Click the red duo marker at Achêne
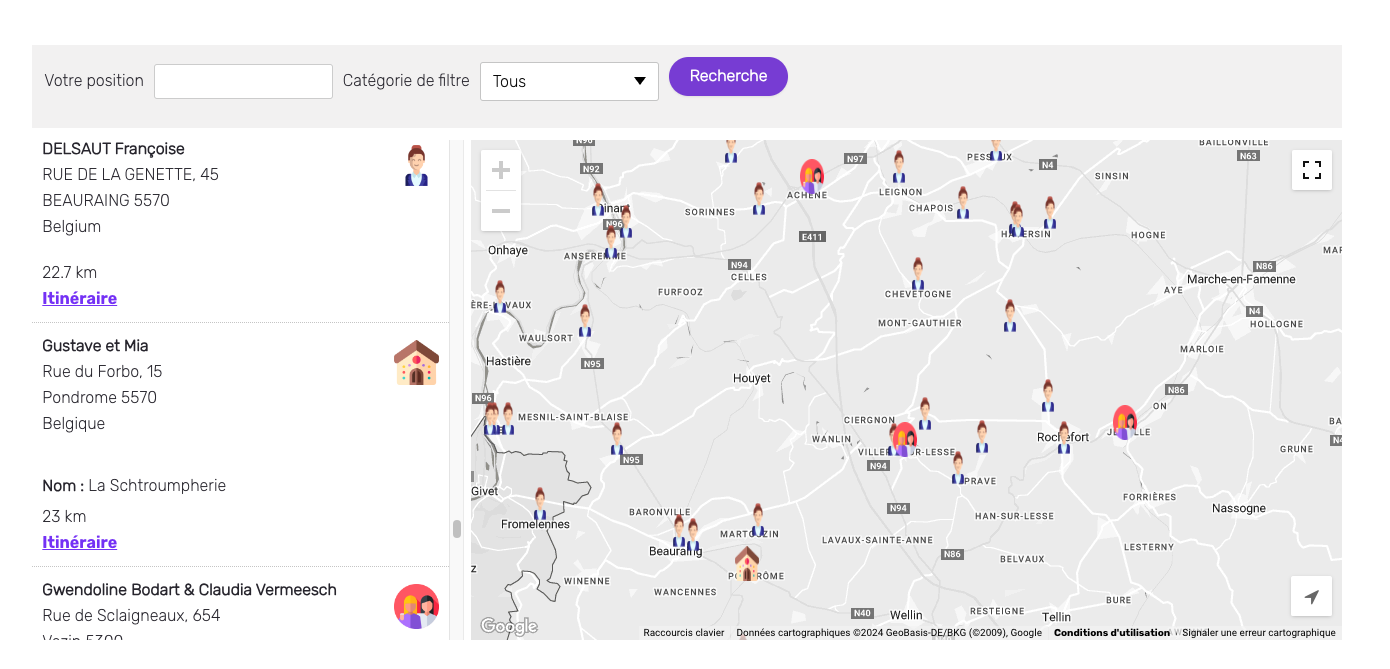The width and height of the screenshot is (1390, 669). click(x=812, y=176)
